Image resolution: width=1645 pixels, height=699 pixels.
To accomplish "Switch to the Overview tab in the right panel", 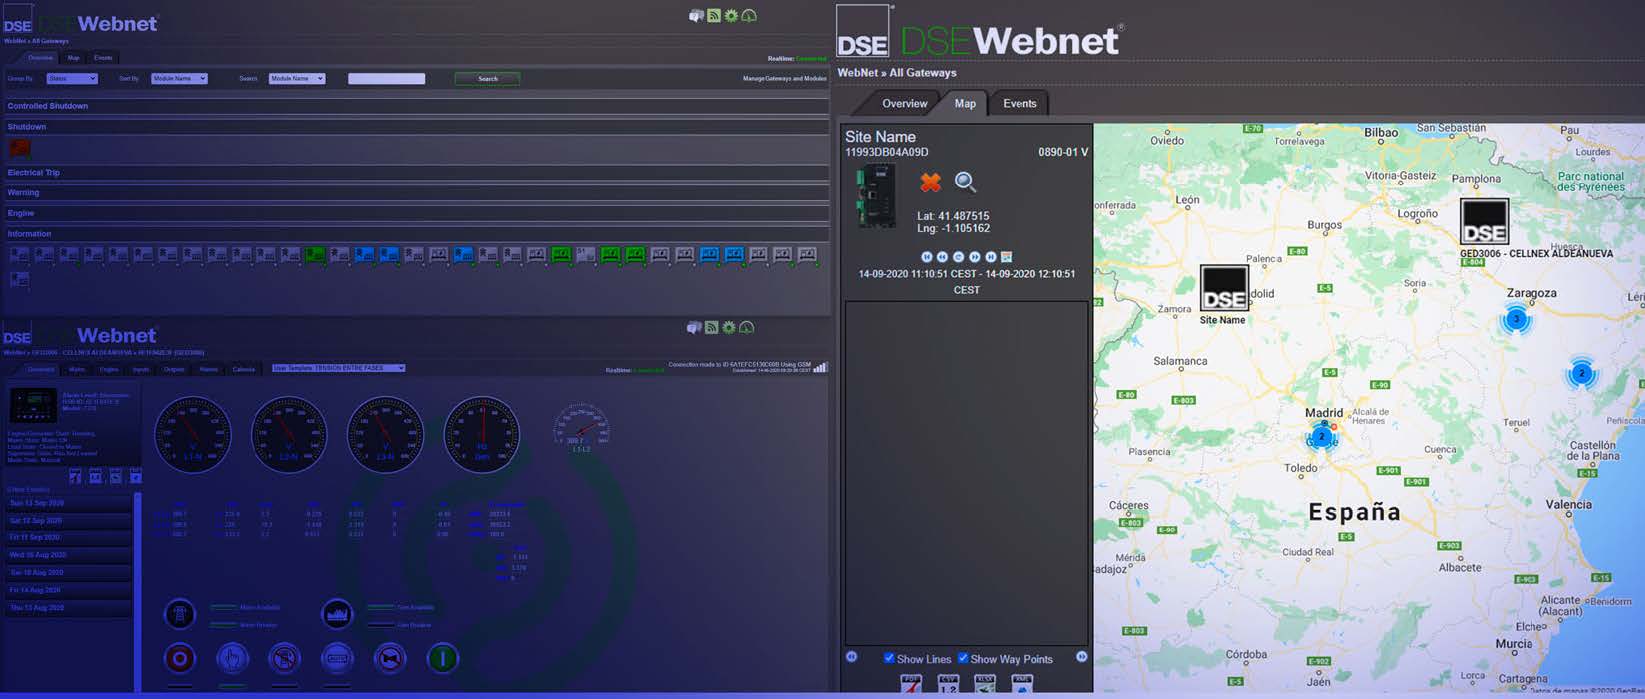I will [x=904, y=103].
